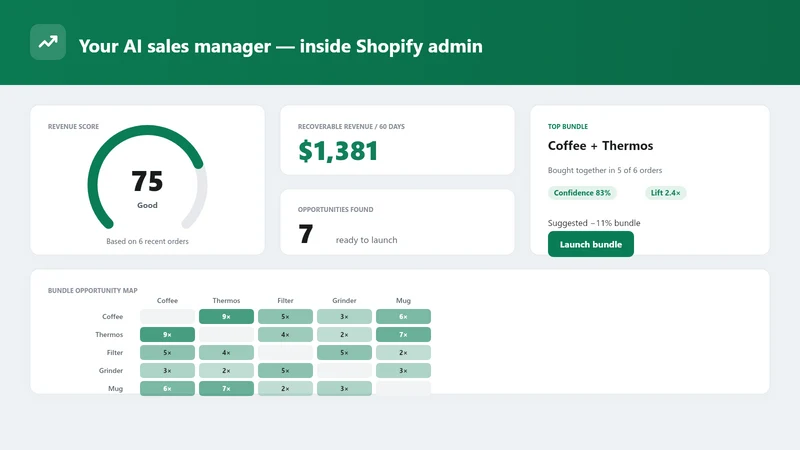Click the Mug row, Coffee column 6× cell

[x=167, y=388]
